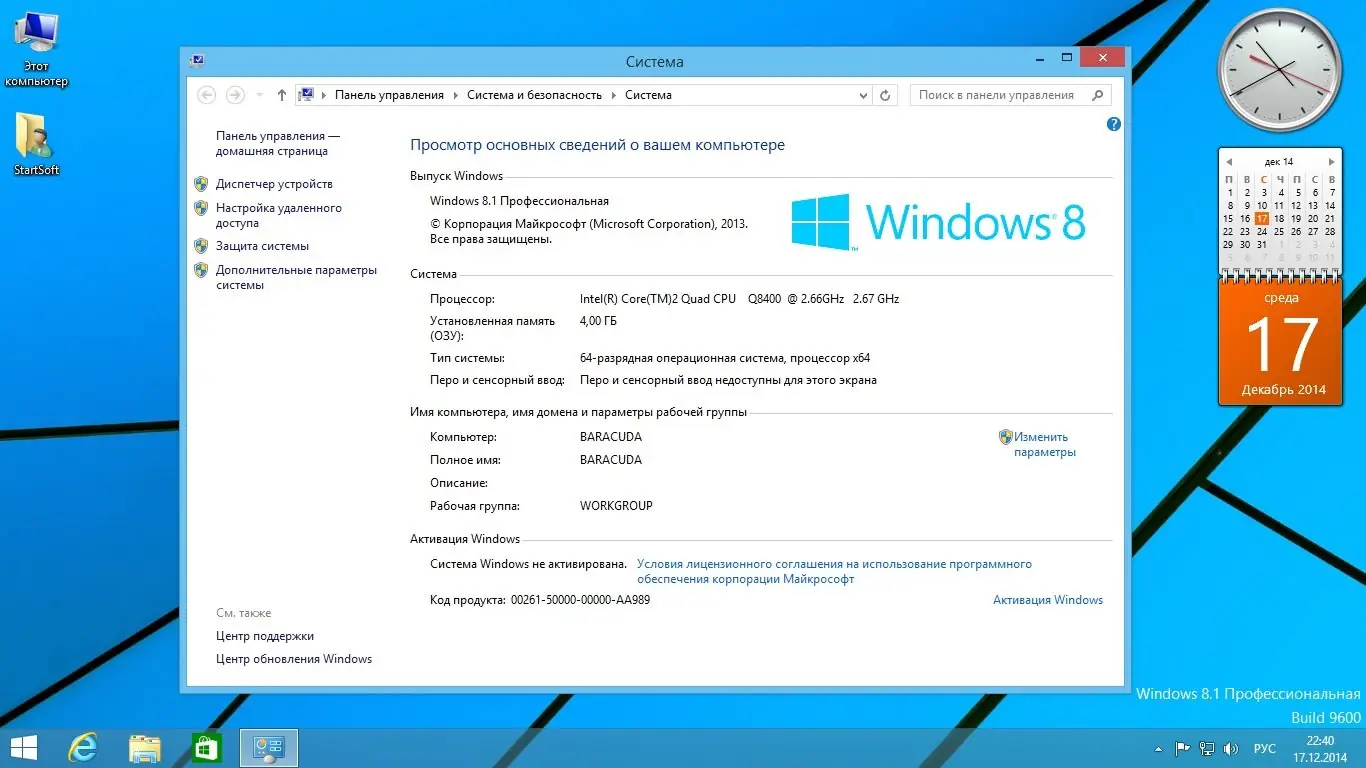Screen dimensions: 1366x768
Task: Select the Этот компьютер desktop icon
Action: 36,48
